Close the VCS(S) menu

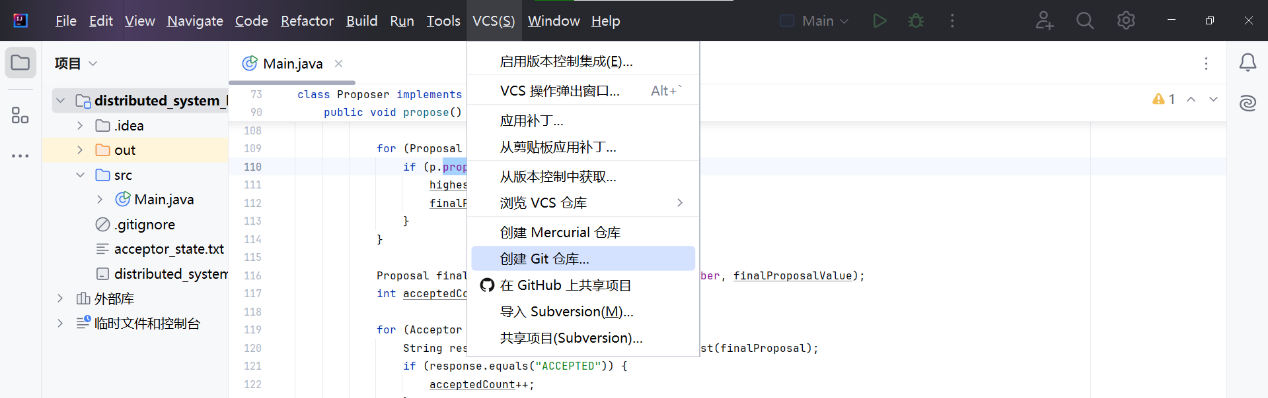[x=494, y=20]
